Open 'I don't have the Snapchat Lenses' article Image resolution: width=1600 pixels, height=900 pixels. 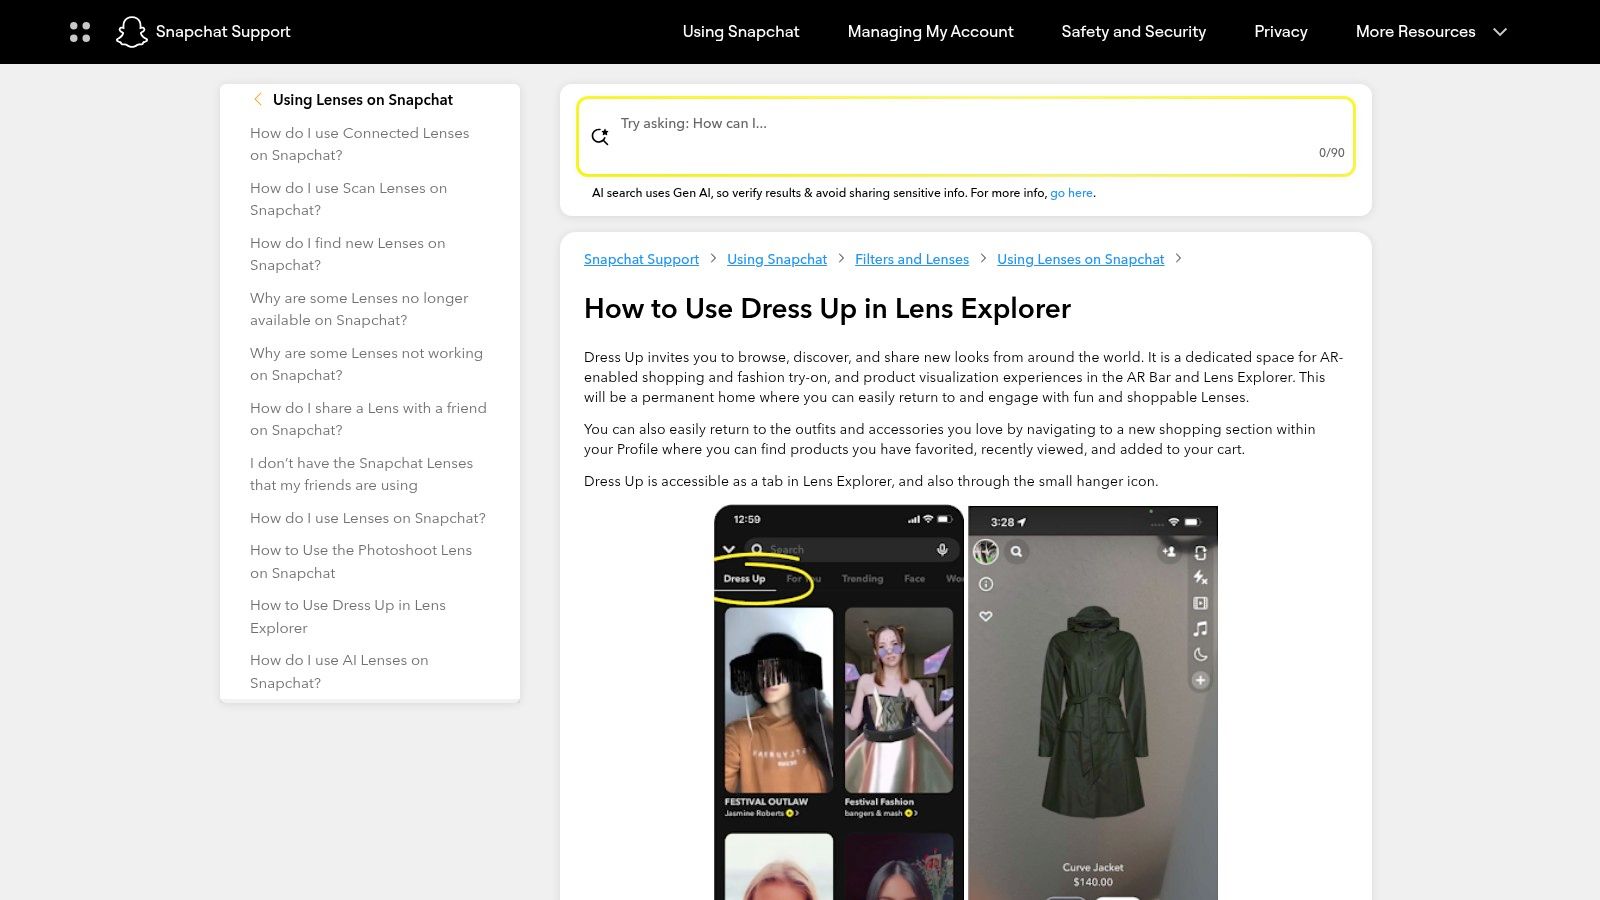(361, 474)
